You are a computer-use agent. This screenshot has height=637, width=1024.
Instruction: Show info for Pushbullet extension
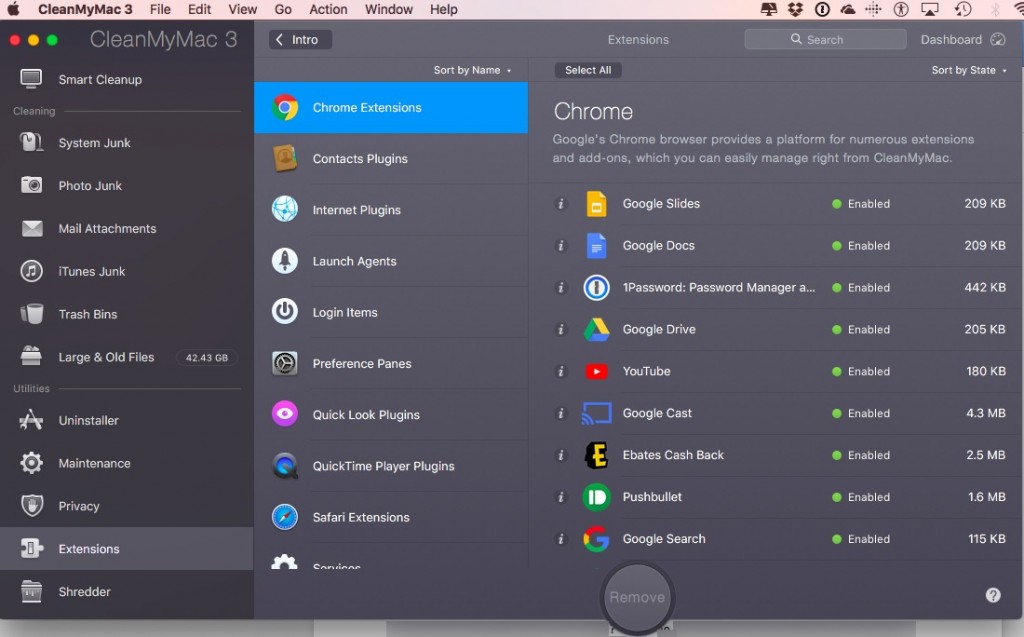point(560,497)
